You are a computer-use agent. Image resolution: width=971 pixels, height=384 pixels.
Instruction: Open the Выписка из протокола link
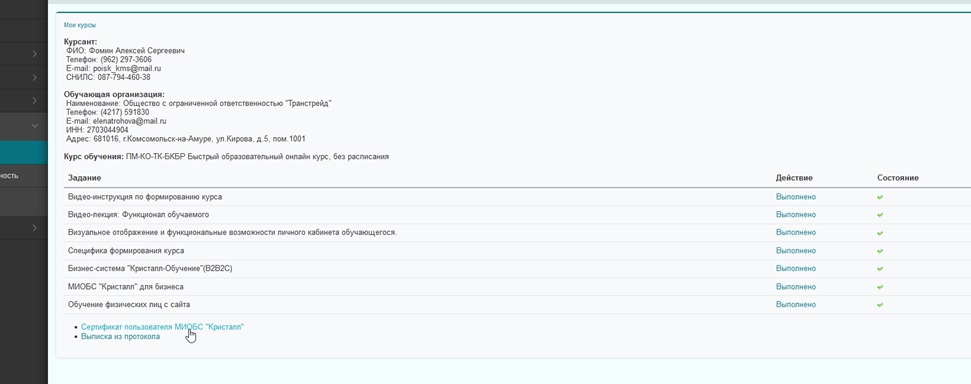pos(120,336)
